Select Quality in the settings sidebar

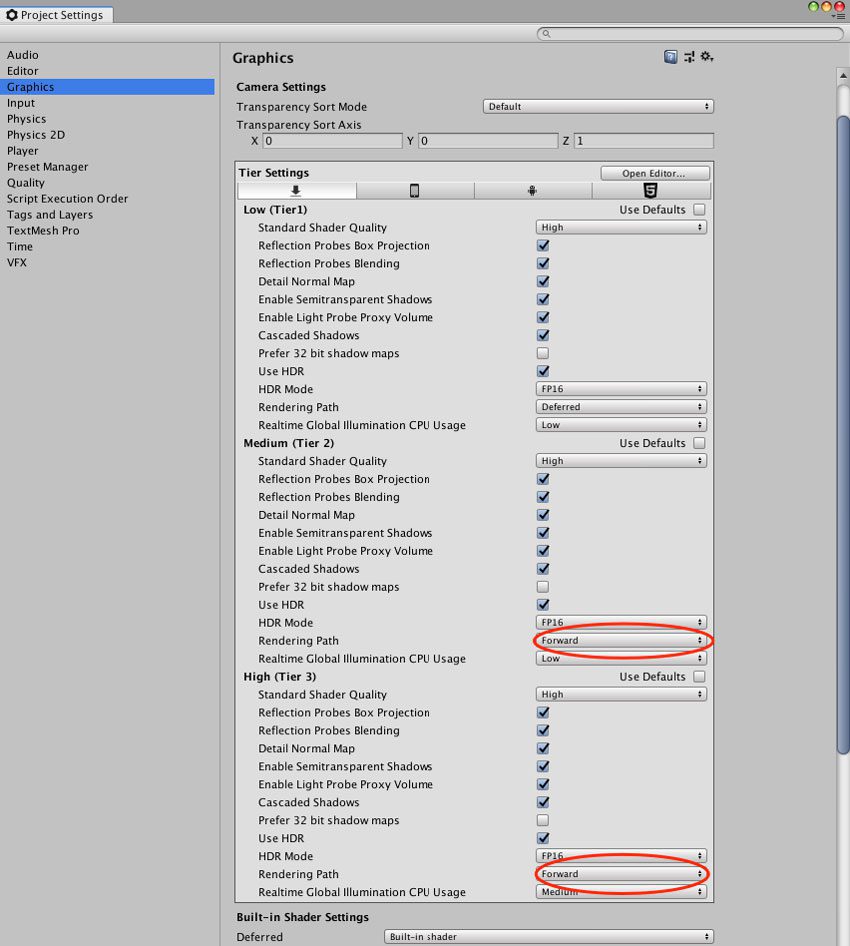pos(26,183)
